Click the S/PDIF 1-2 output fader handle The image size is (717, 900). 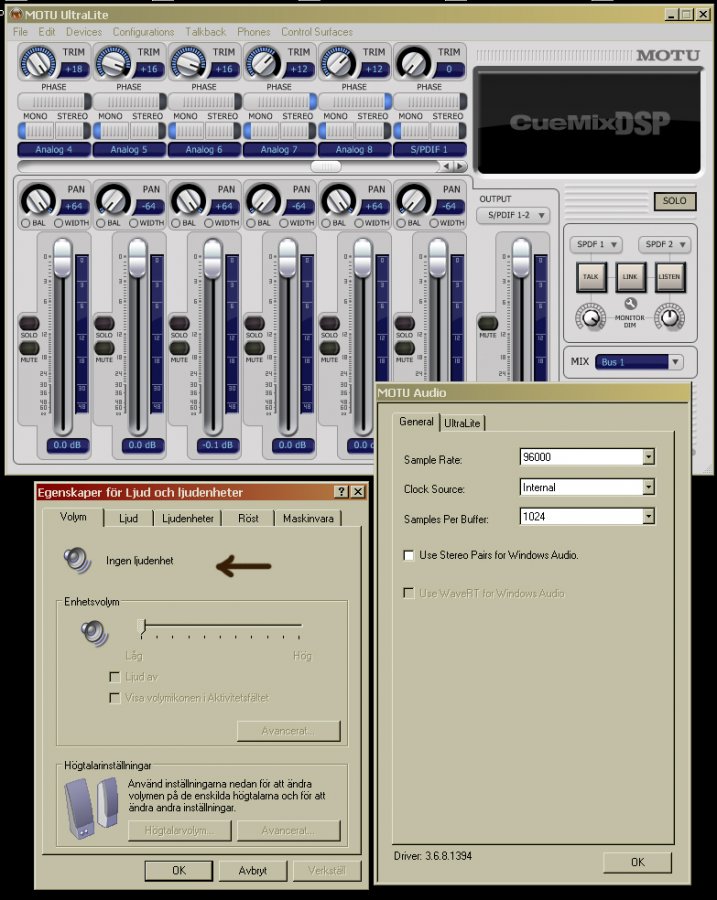pos(521,258)
